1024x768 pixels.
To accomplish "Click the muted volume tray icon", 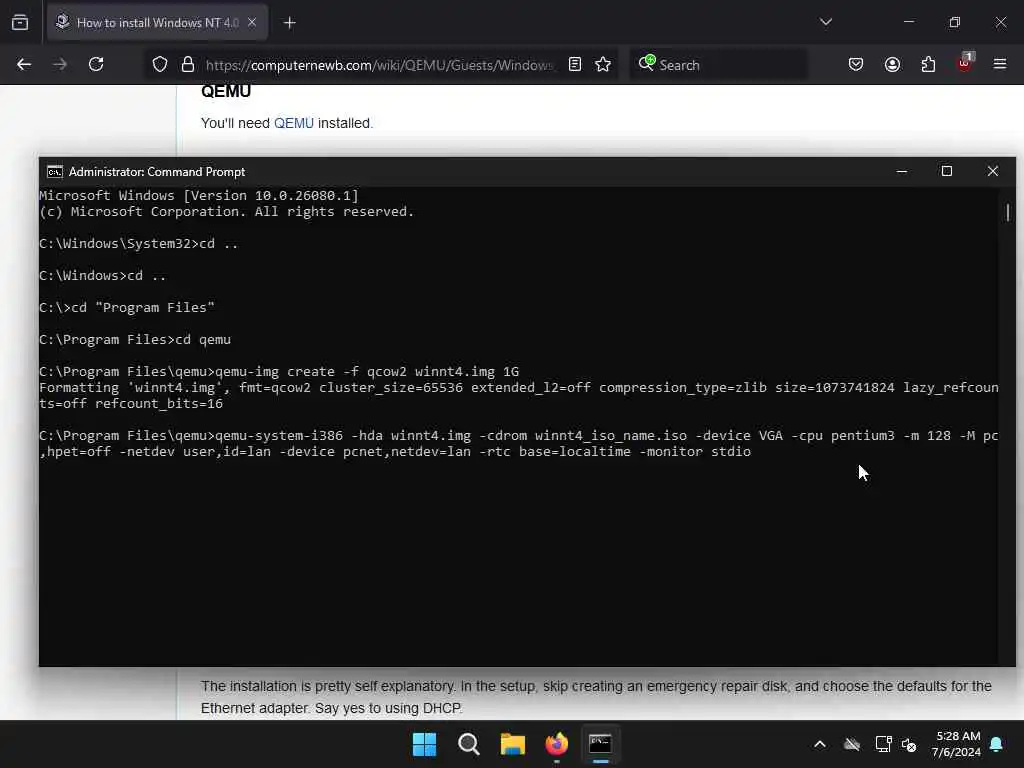I will (909, 744).
